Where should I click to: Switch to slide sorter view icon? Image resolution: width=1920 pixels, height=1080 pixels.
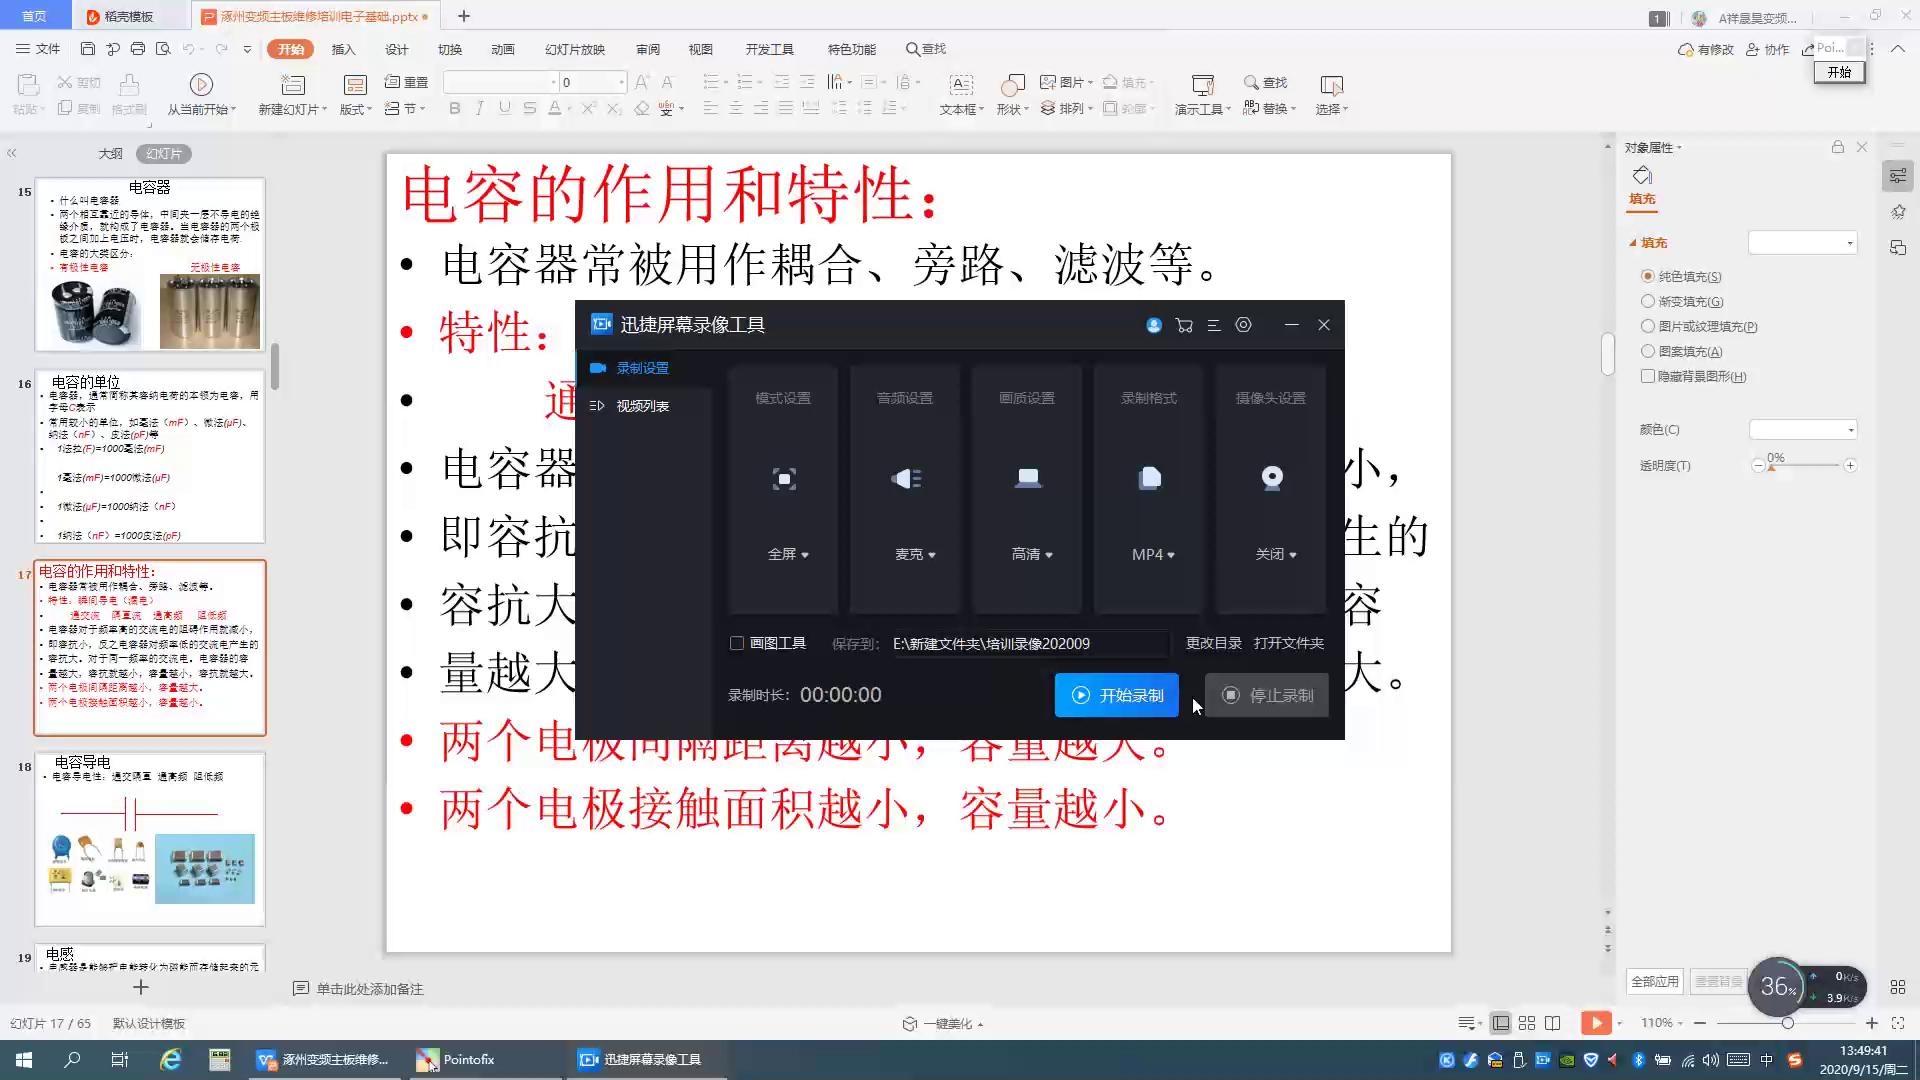[1527, 1023]
